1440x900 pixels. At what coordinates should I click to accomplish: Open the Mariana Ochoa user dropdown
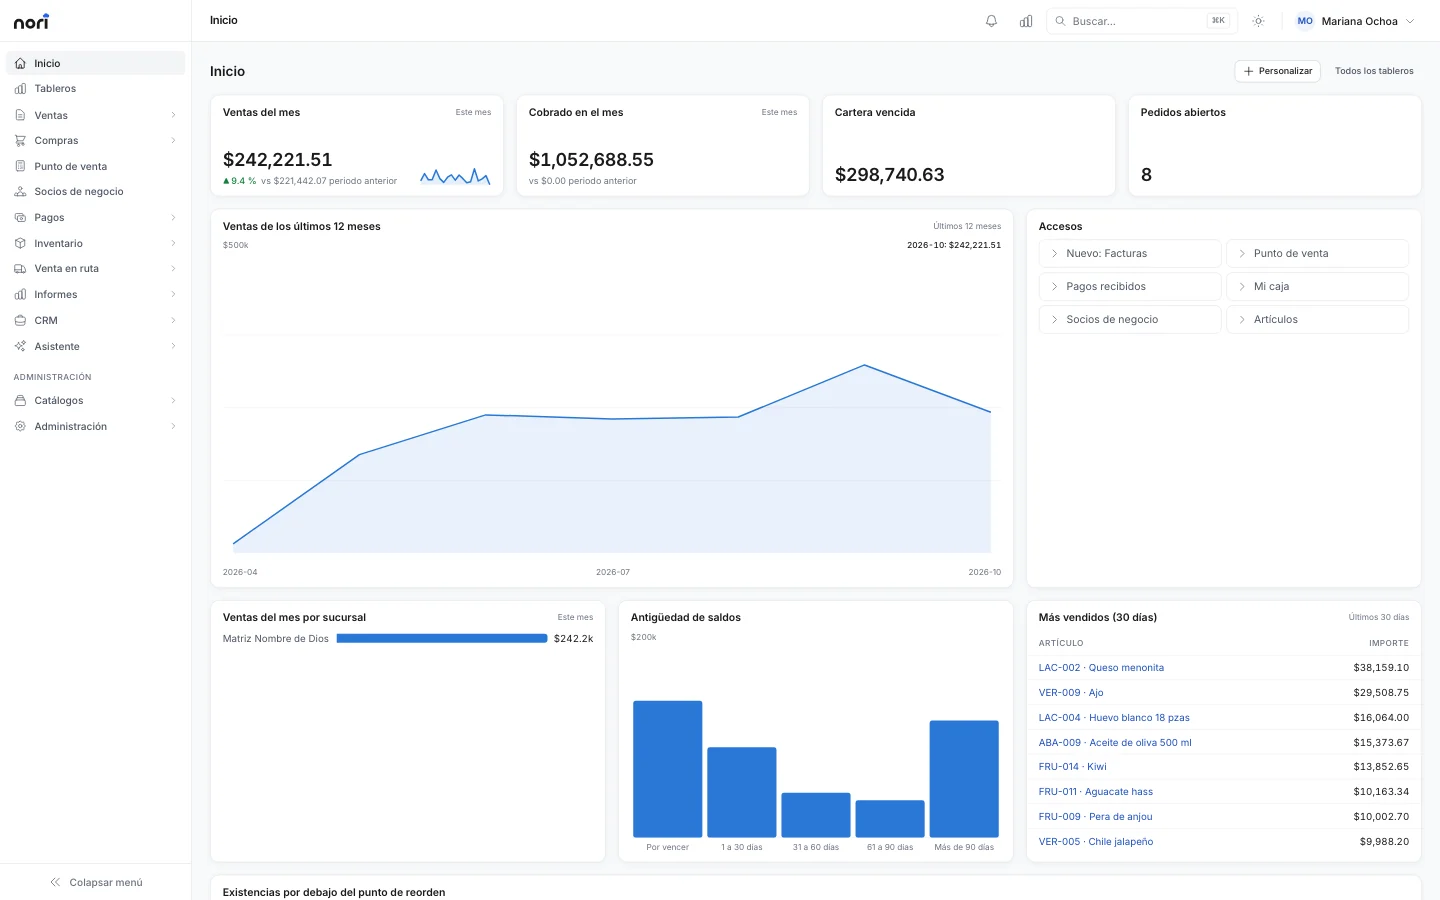pos(1355,21)
